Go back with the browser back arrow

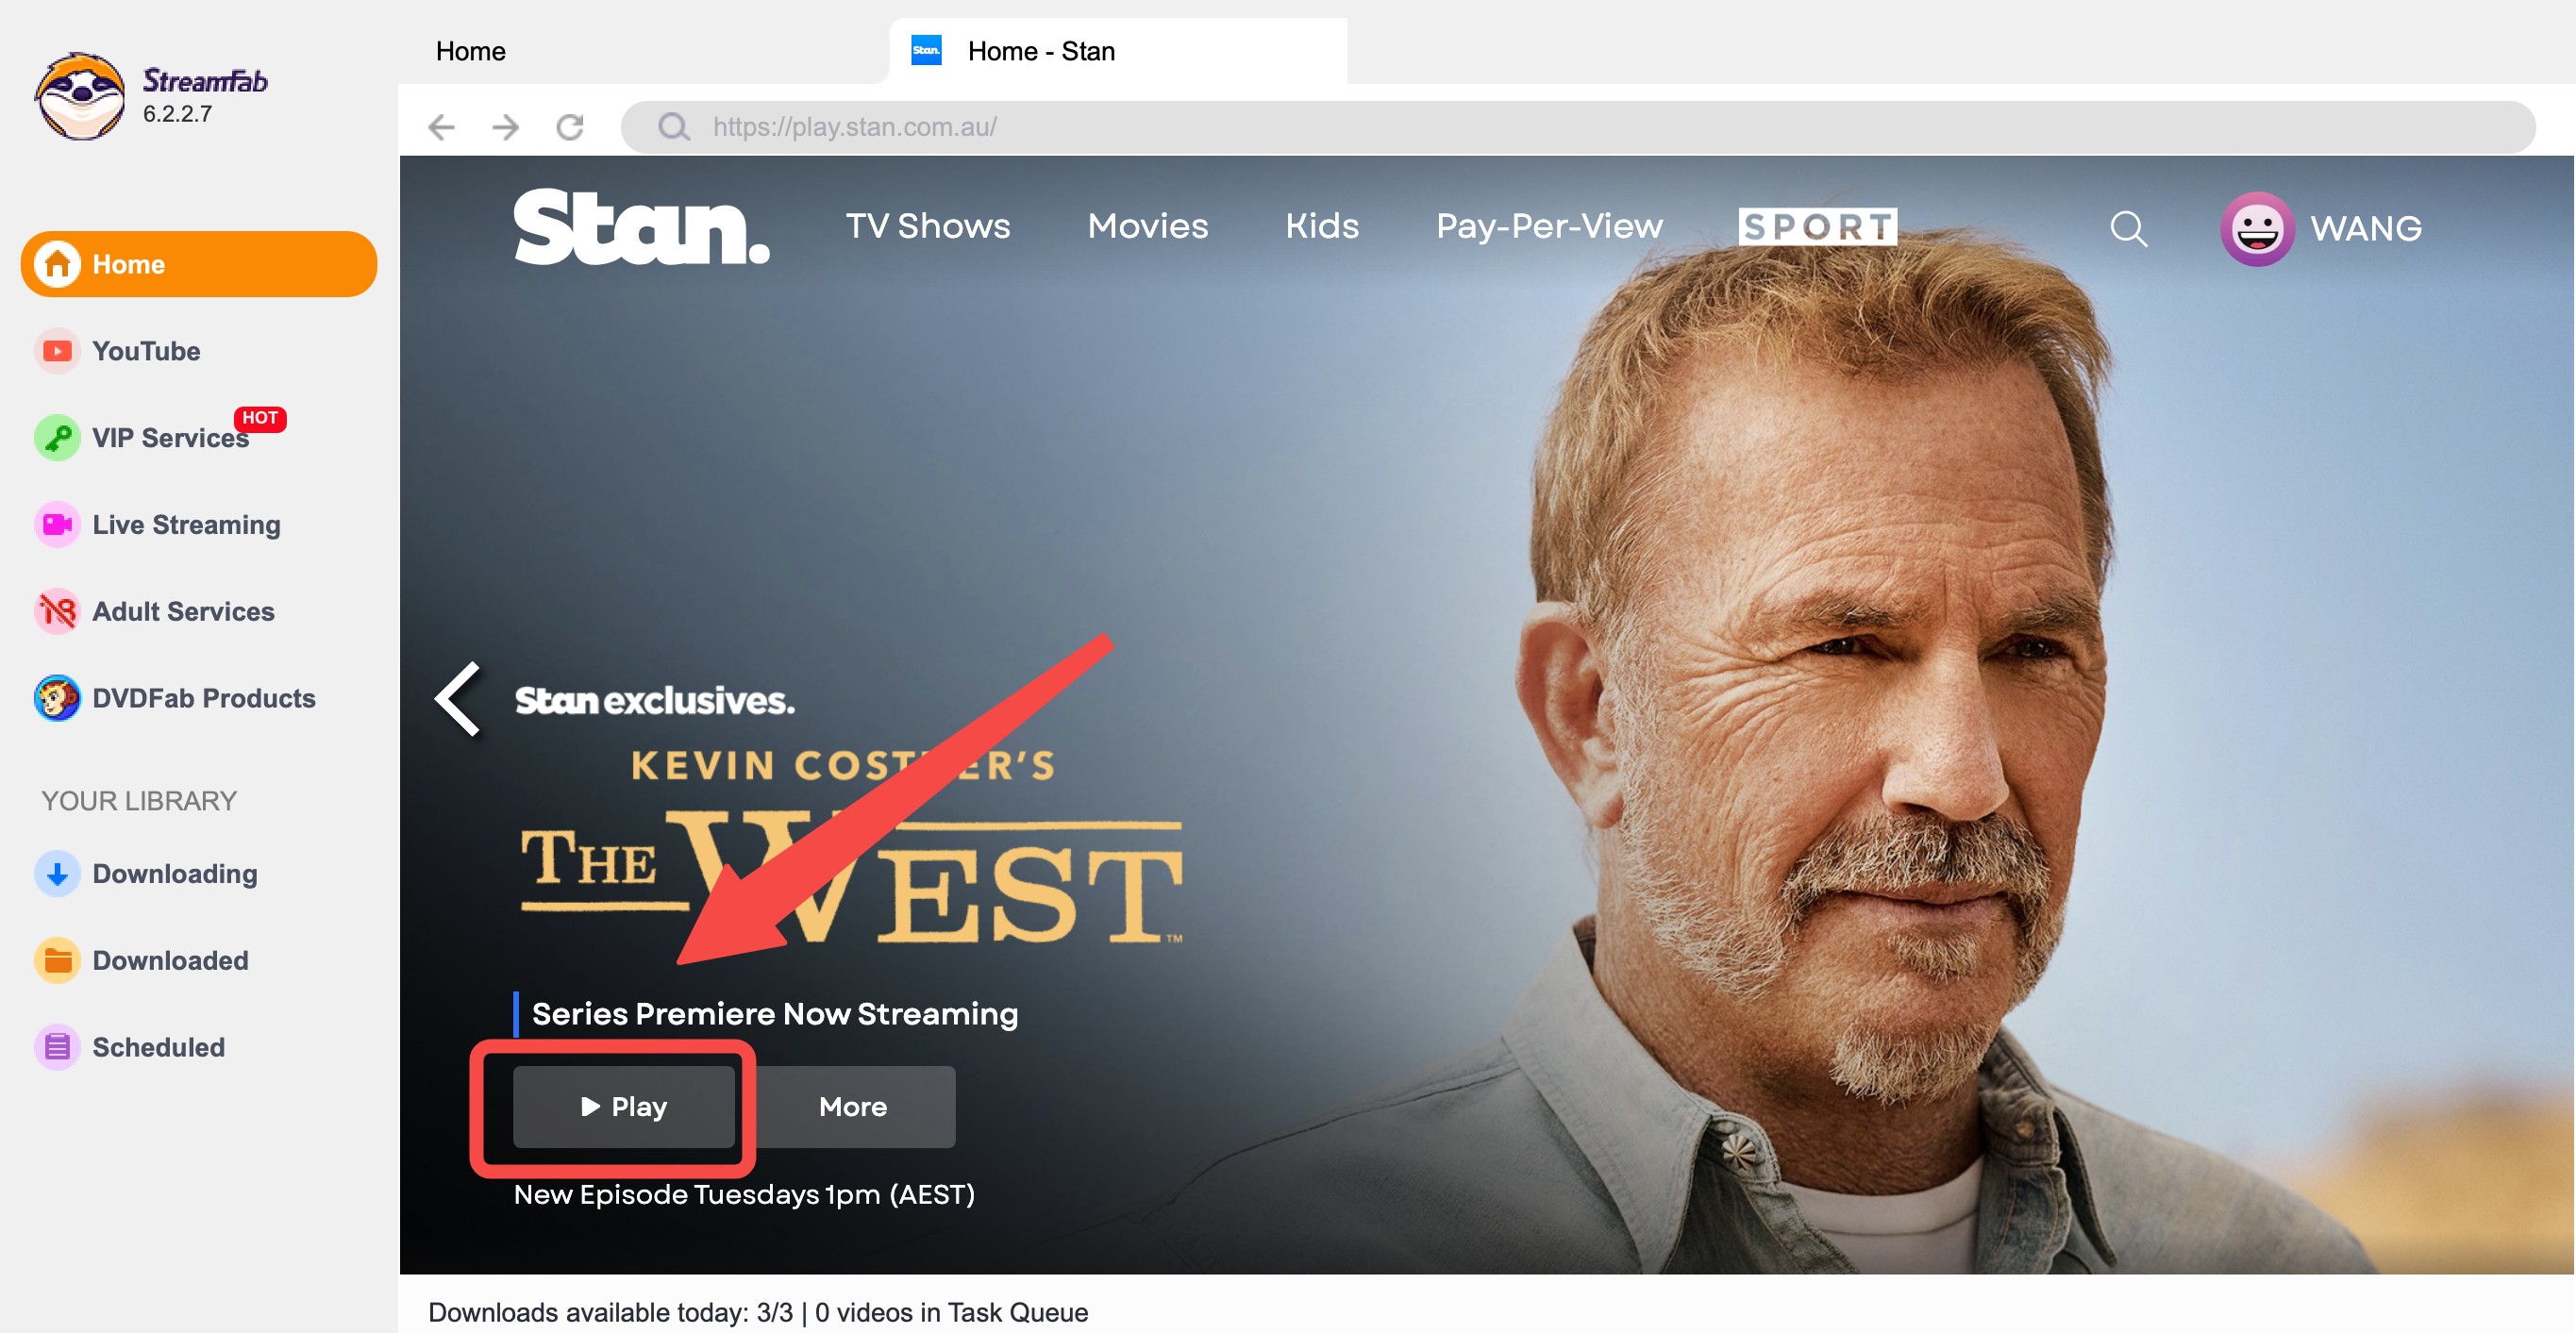(441, 127)
